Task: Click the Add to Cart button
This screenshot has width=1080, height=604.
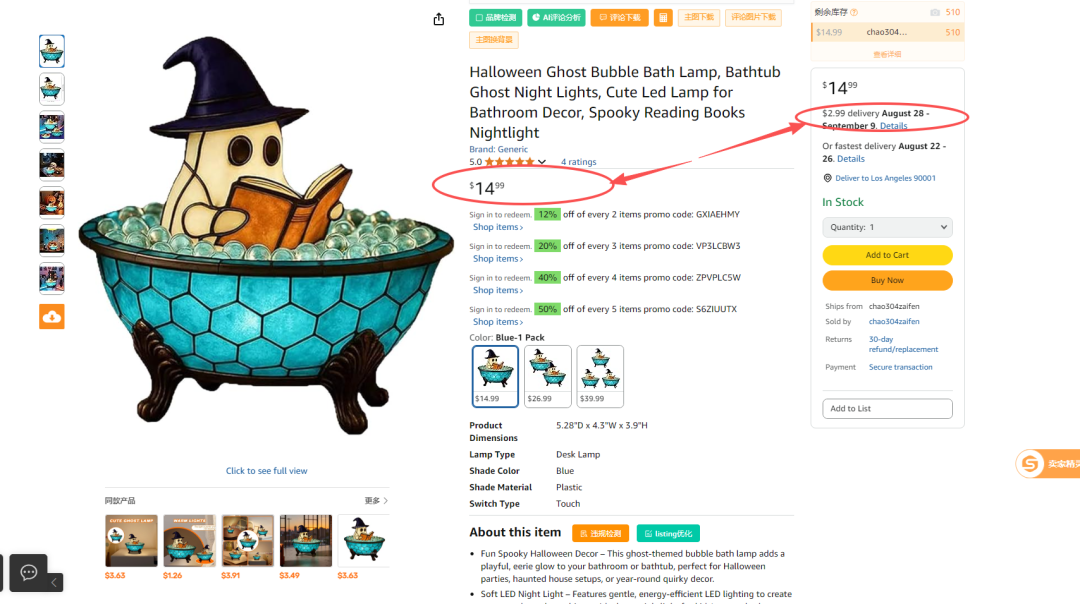Action: click(x=887, y=255)
